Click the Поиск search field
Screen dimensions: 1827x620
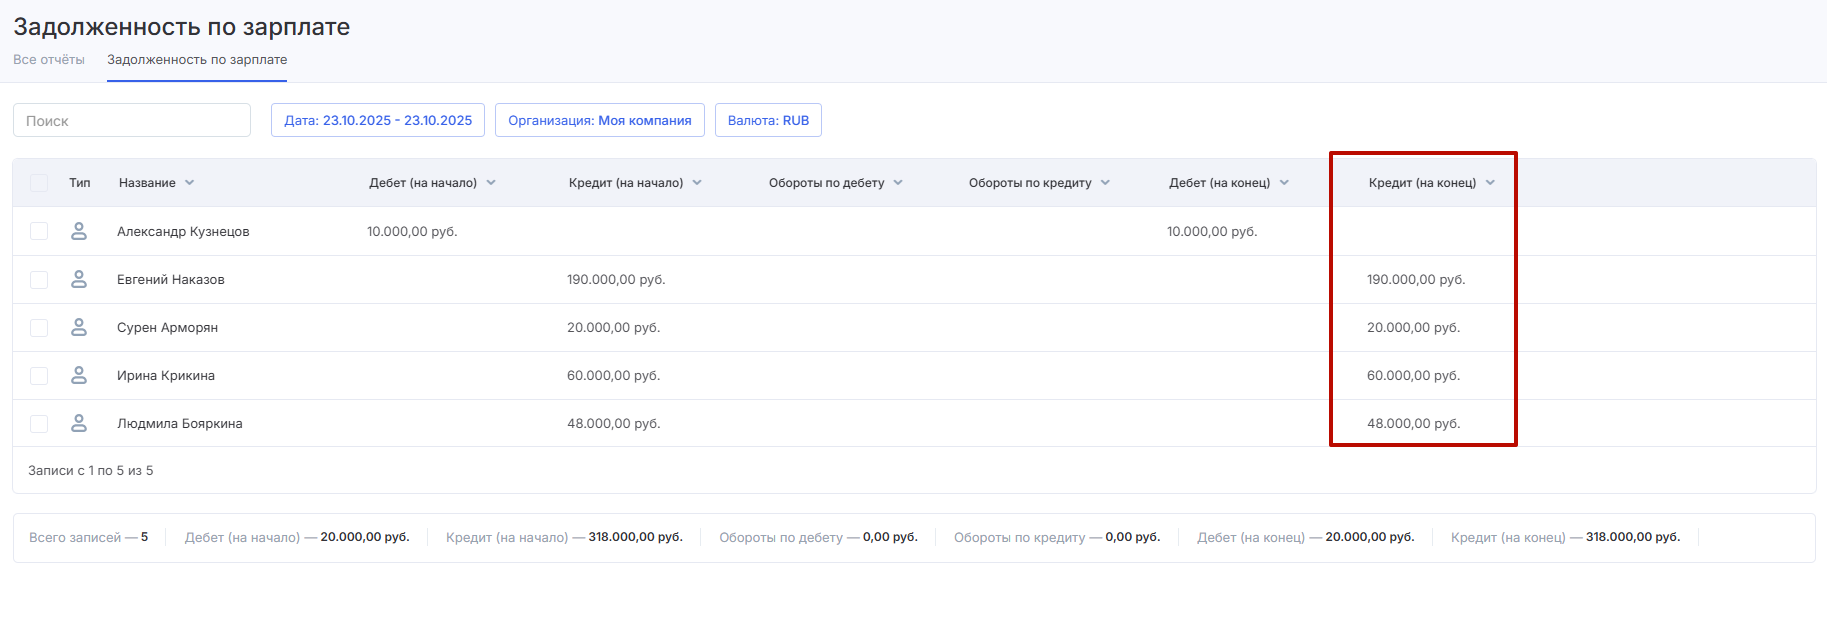click(x=132, y=120)
